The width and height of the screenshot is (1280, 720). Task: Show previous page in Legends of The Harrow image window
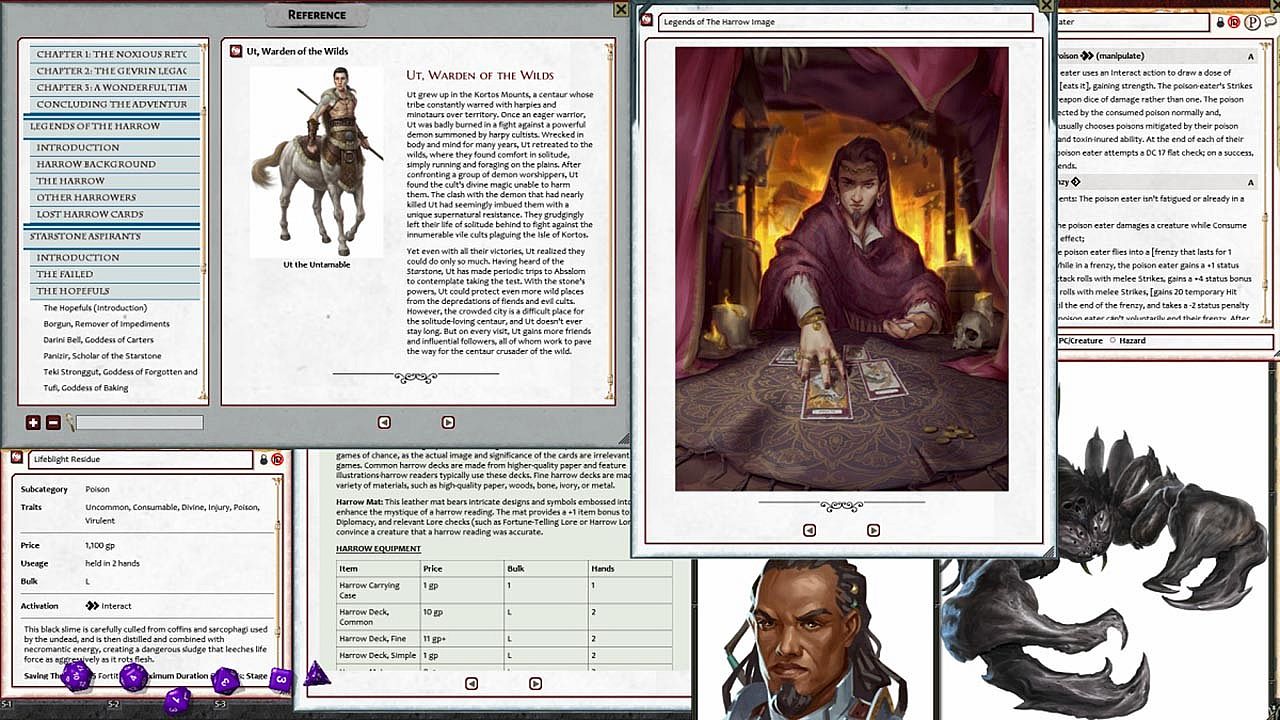click(810, 530)
